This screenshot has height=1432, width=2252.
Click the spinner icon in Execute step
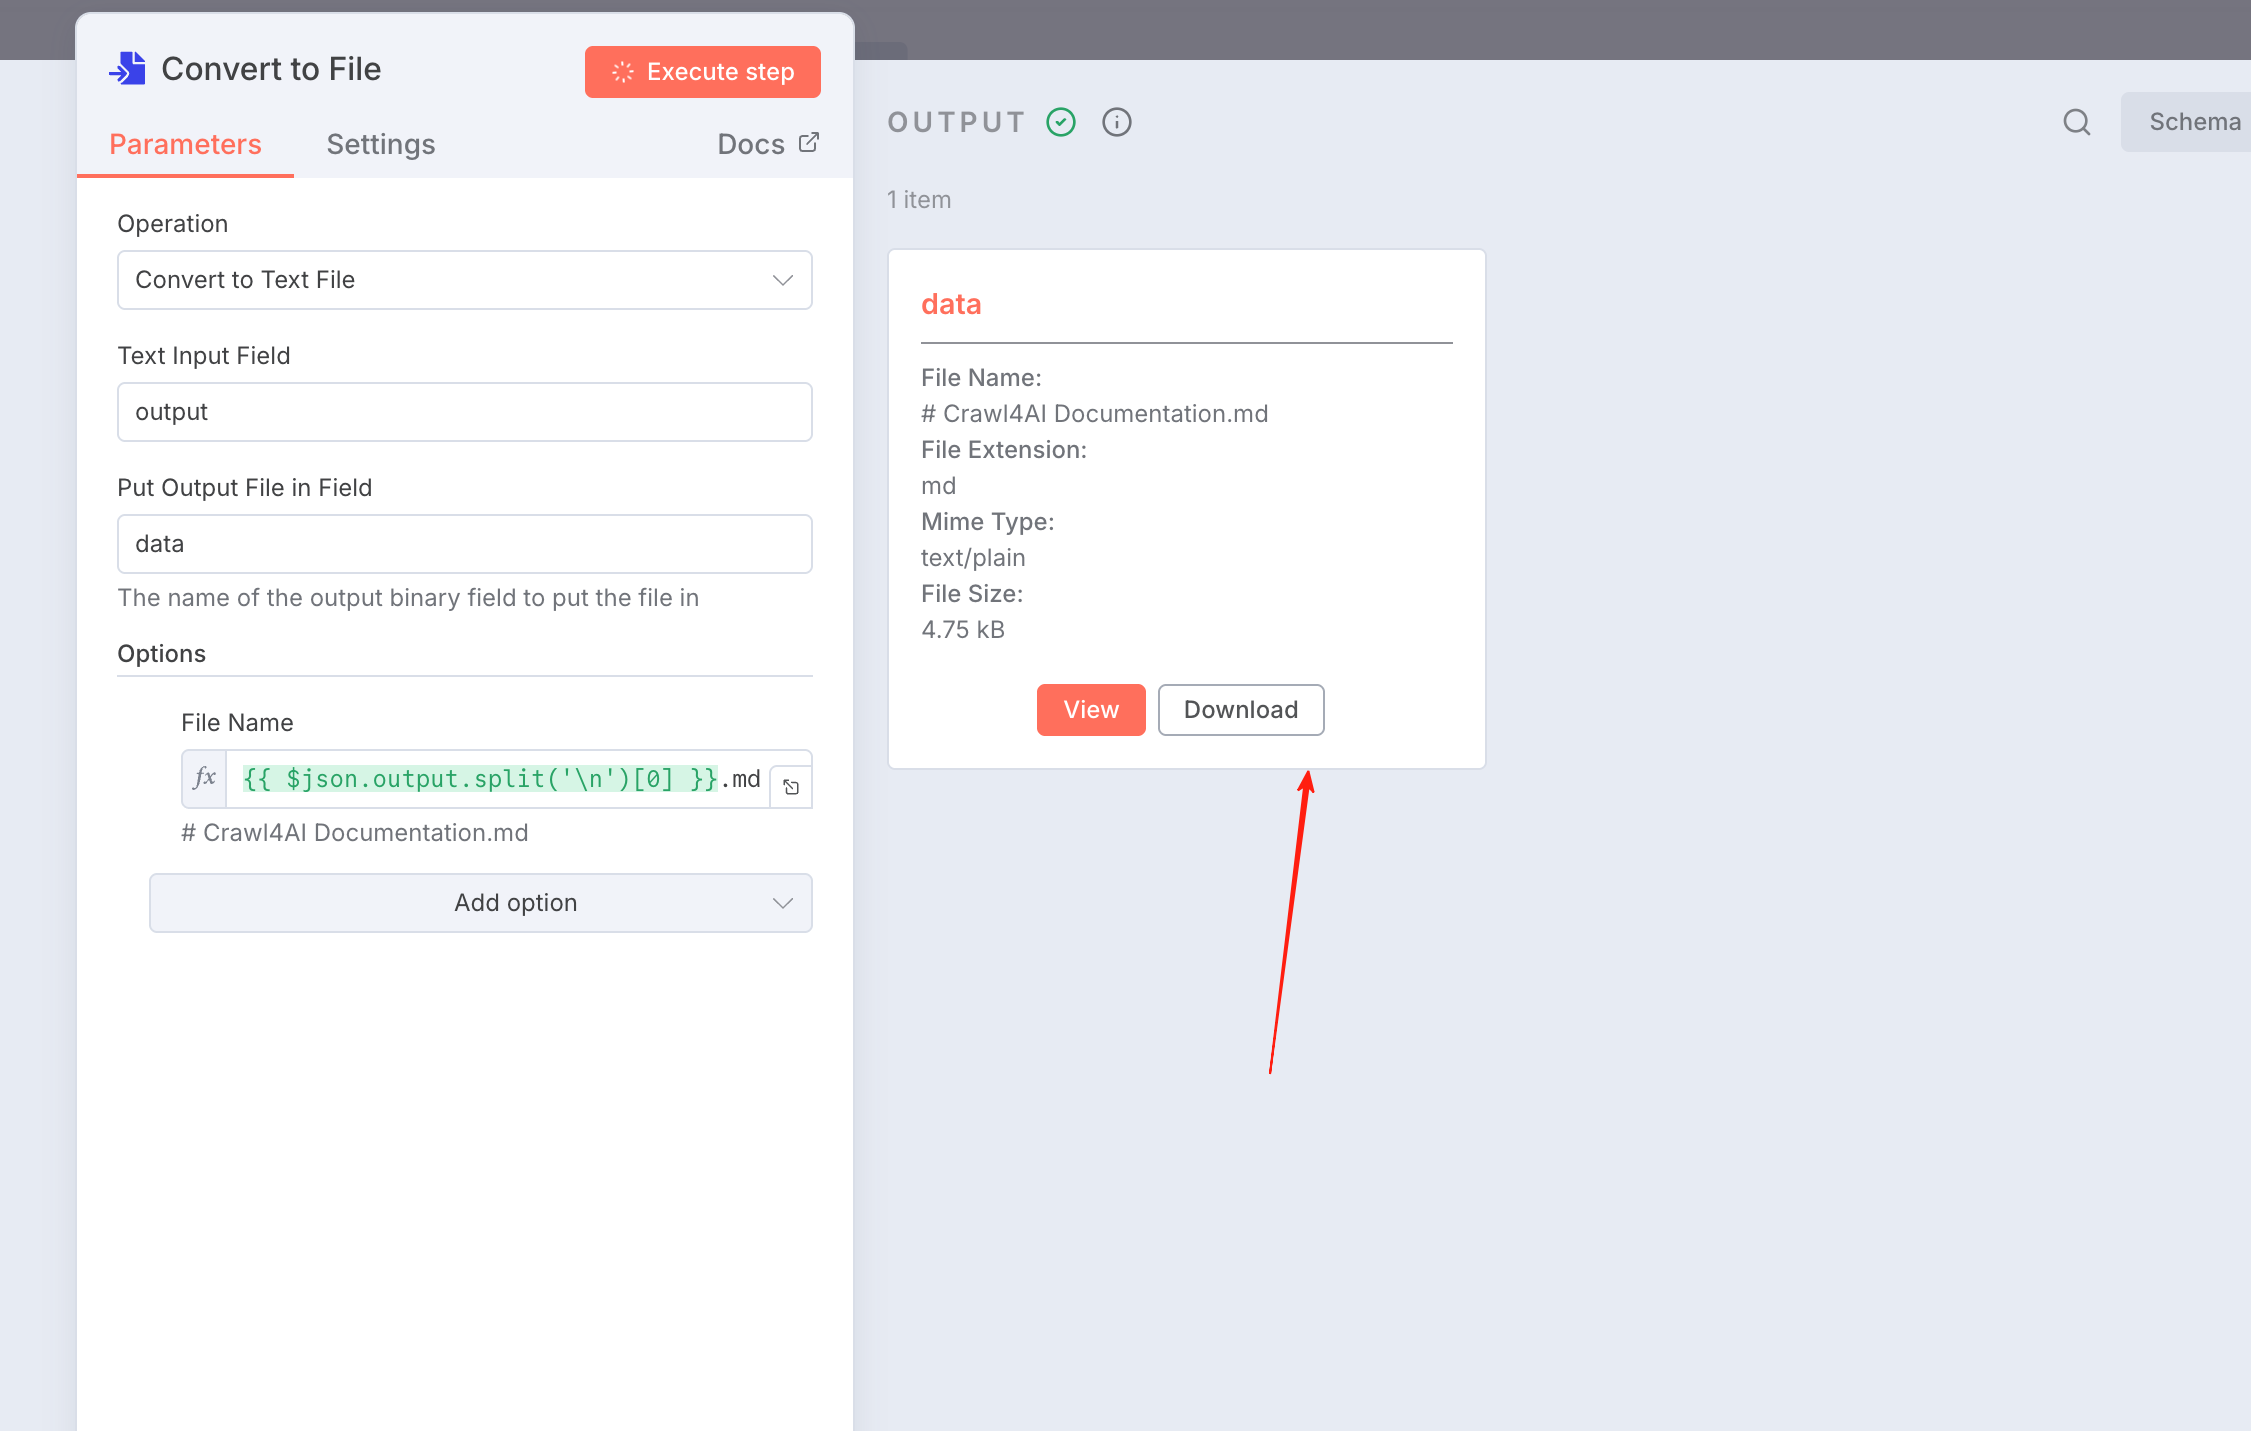pyautogui.click(x=622, y=72)
